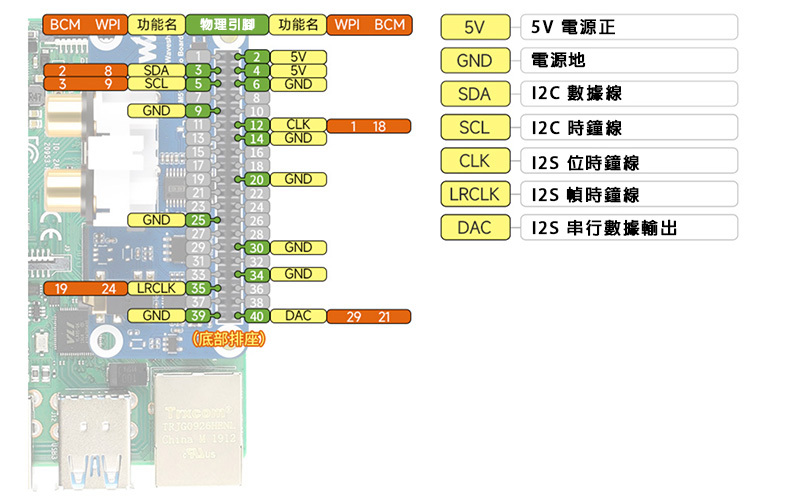This screenshot has height=500, width=800.
Task: Click the CLK legend box
Action: [476, 161]
